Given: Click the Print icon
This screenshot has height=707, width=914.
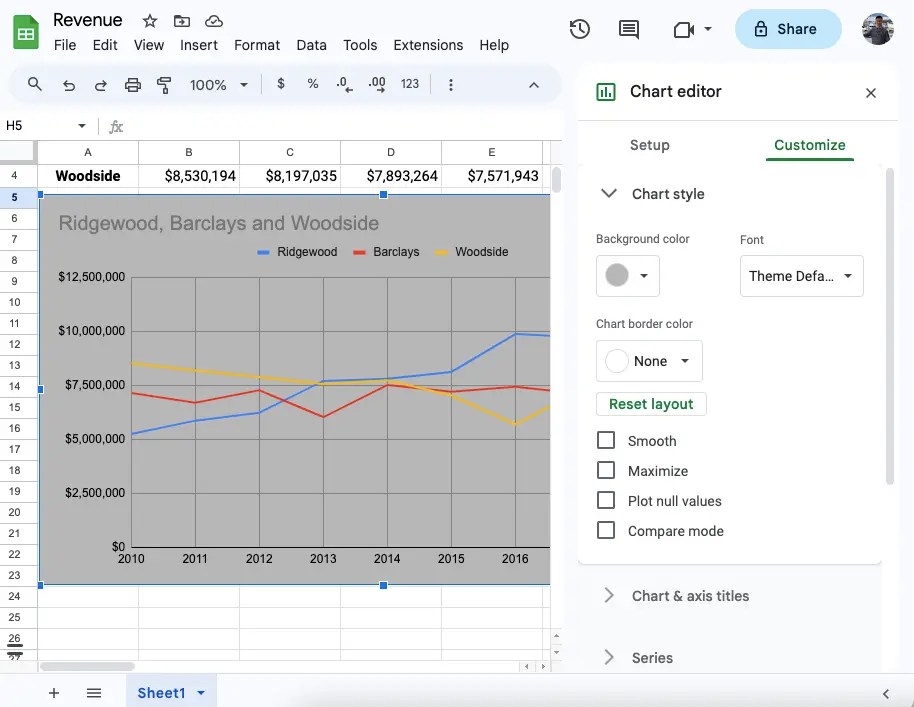Looking at the screenshot, I should (132, 84).
